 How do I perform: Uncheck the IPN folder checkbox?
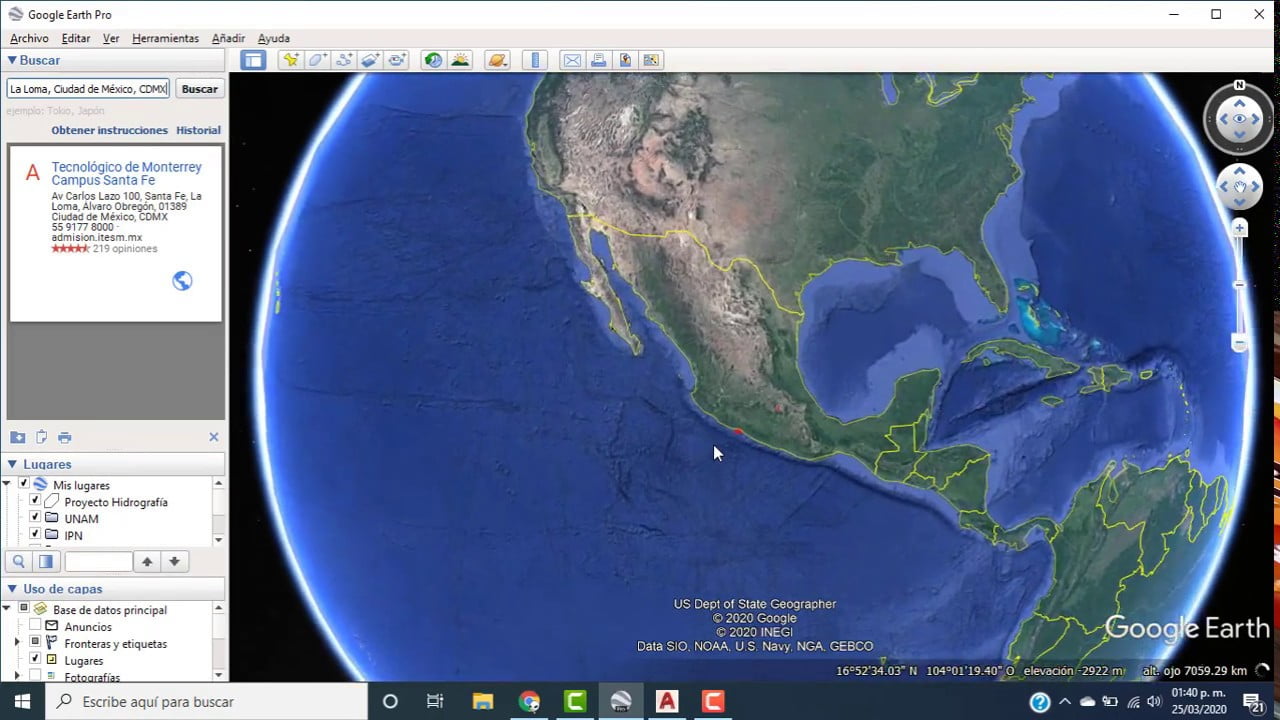point(35,535)
